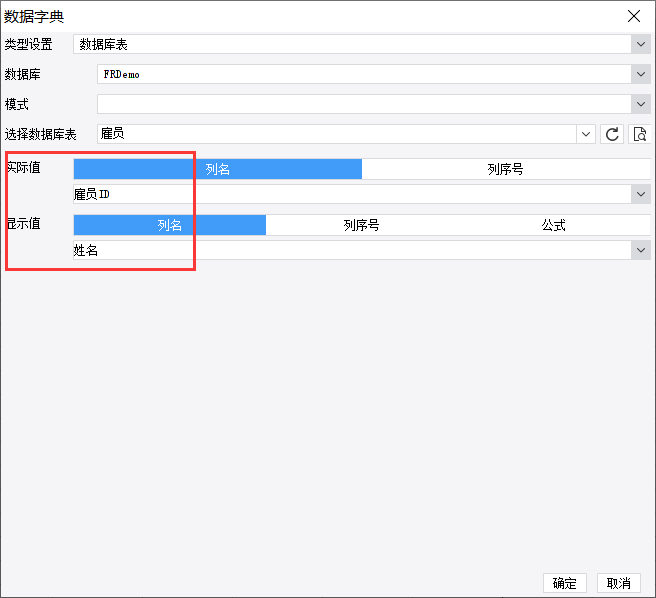656x598 pixels.
Task: Switch 显示值 to 公式
Action: click(x=554, y=225)
